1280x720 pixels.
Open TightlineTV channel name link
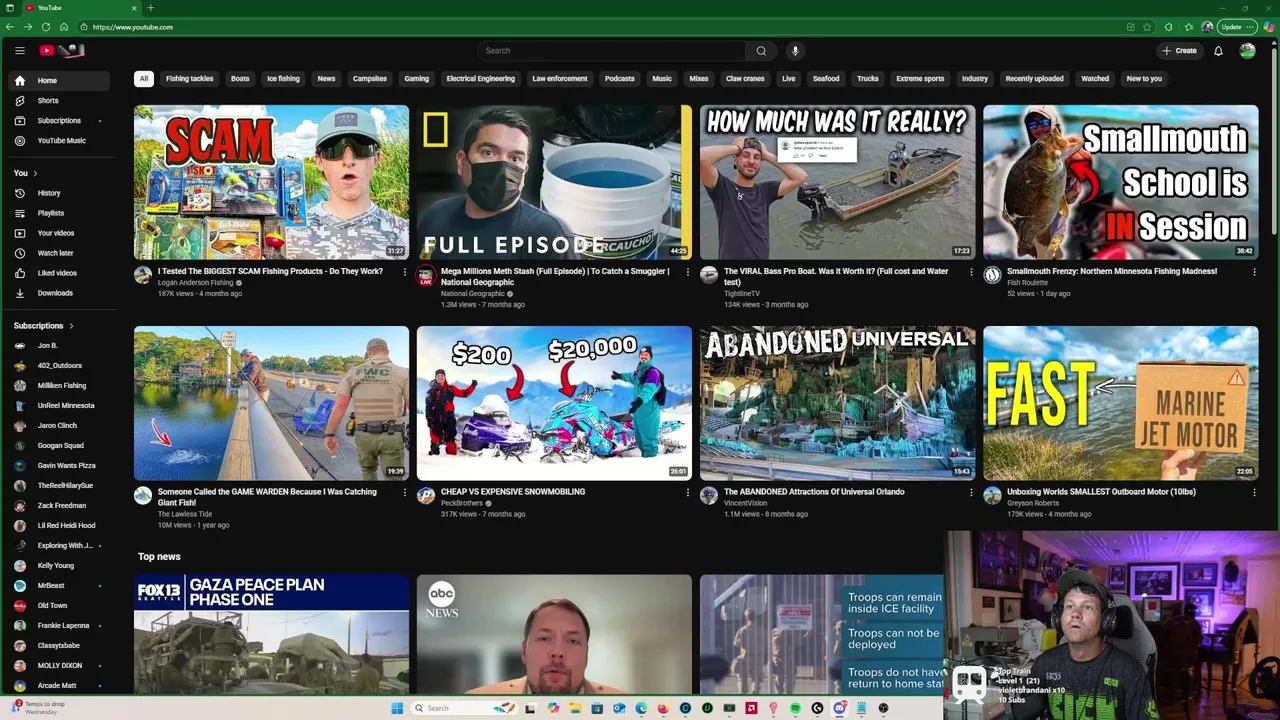742,294
